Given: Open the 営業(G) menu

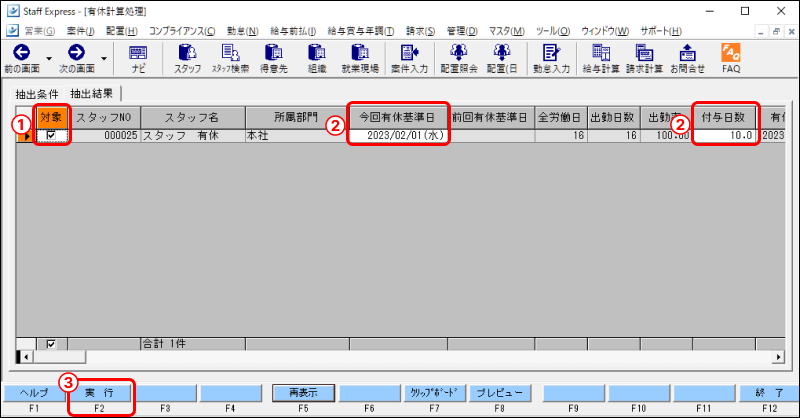Looking at the screenshot, I should tap(40, 31).
